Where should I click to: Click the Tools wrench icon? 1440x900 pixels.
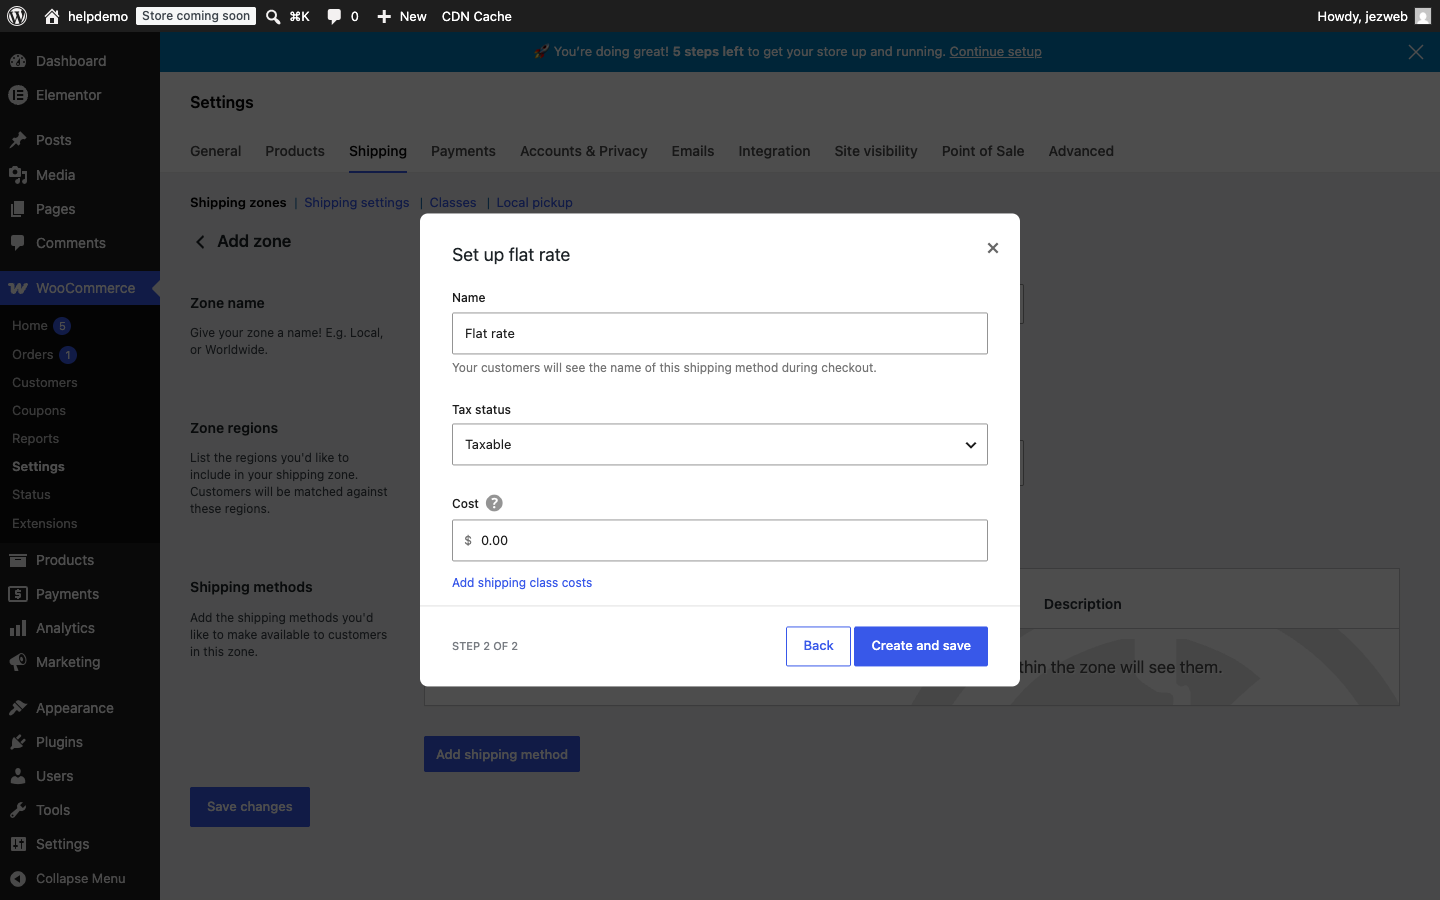[x=18, y=810]
